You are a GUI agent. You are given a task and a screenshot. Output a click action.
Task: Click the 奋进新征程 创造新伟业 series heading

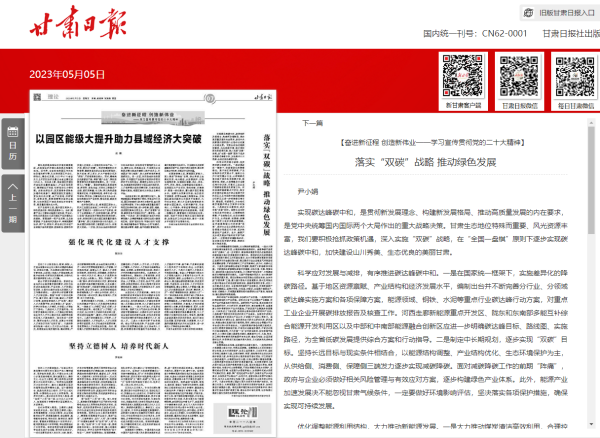(432, 143)
